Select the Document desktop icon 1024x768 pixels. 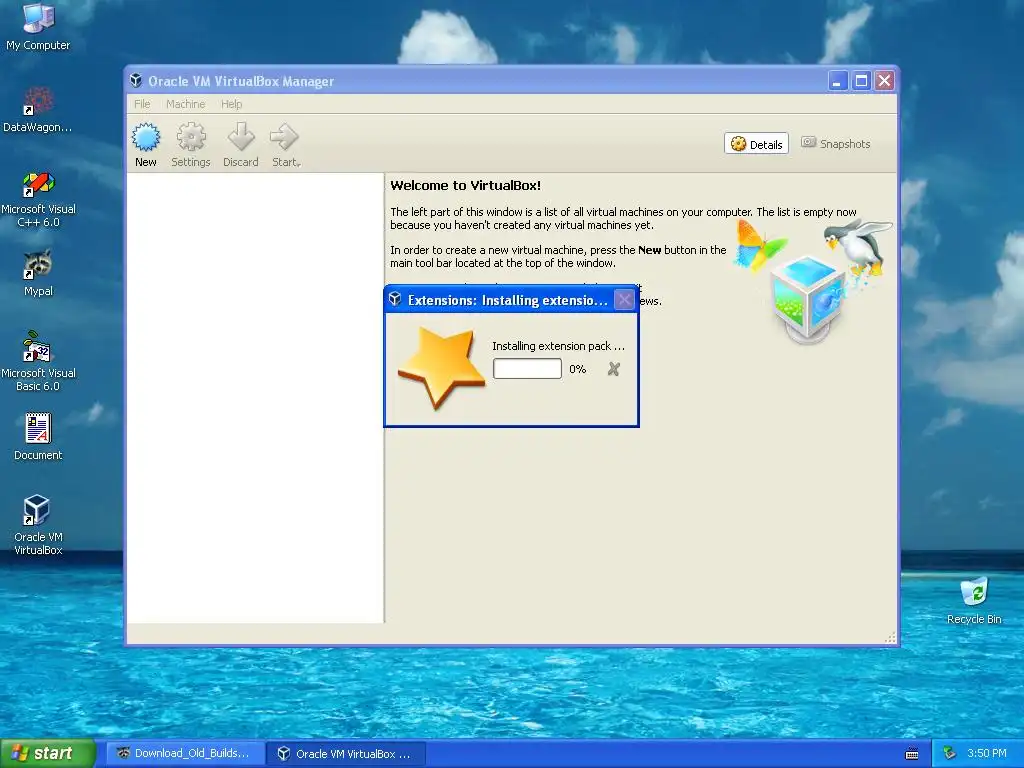pyautogui.click(x=38, y=436)
